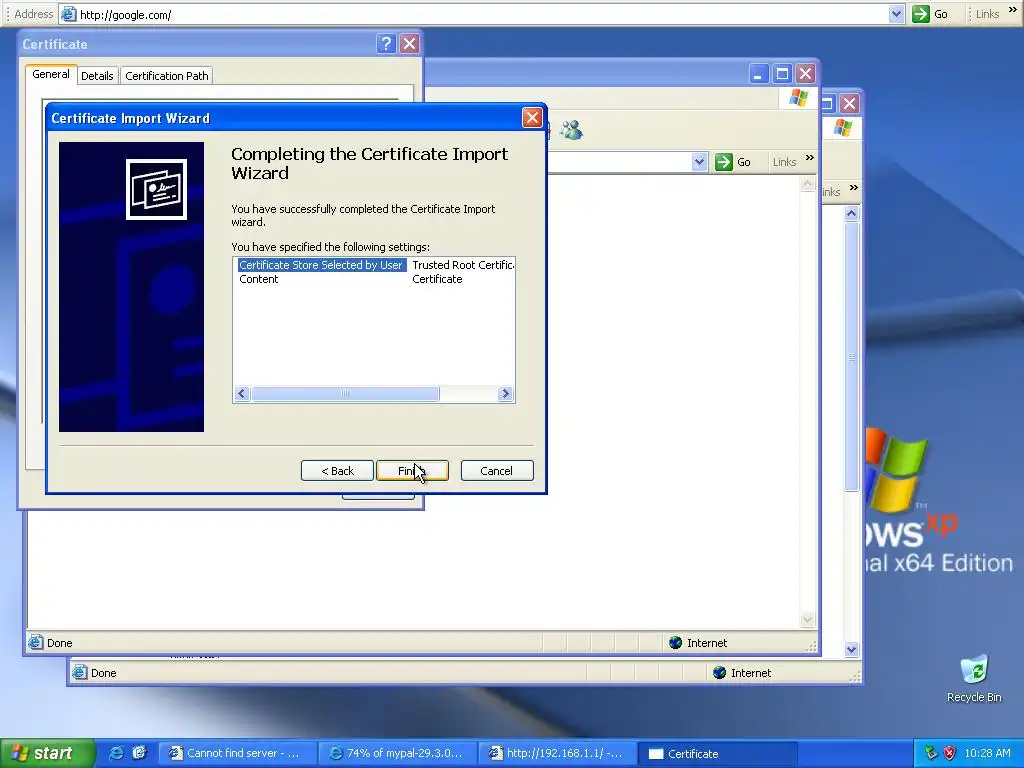Screen dimensions: 1024x768
Task: Select 'Certificate Store Selected by User' row
Action: click(x=321, y=264)
